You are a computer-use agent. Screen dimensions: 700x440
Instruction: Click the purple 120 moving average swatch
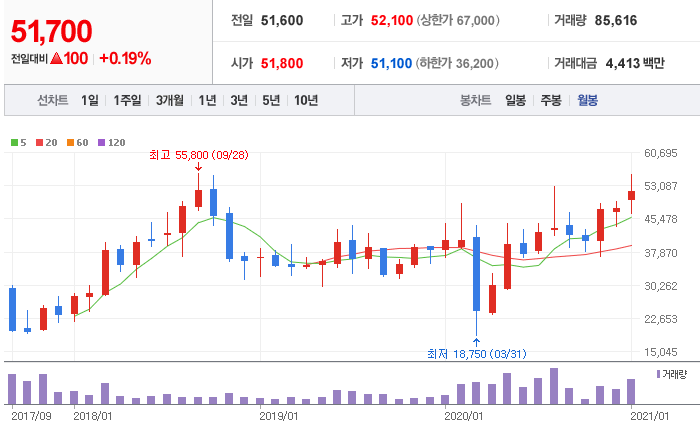(x=101, y=143)
